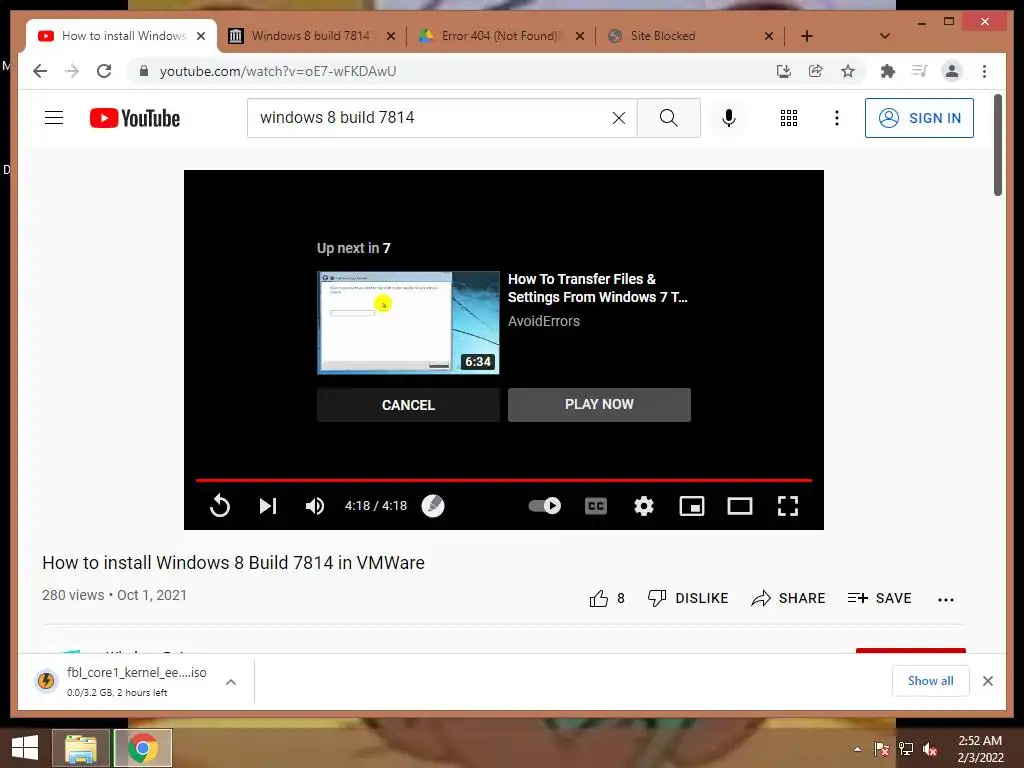Open Chrome extensions puzzle icon
1024x768 pixels.
(x=888, y=71)
